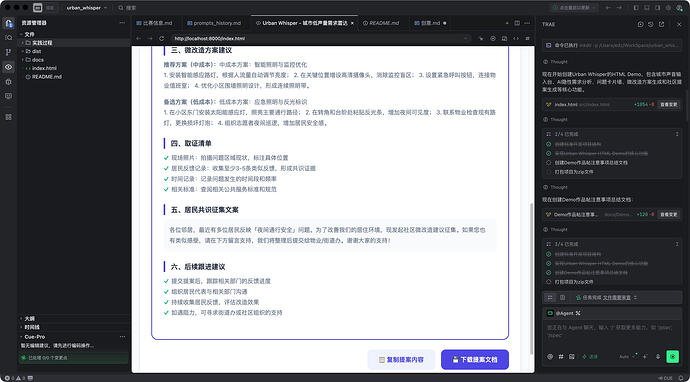
Task: Click 查看变更 for the index.html change
Action: tap(669, 105)
